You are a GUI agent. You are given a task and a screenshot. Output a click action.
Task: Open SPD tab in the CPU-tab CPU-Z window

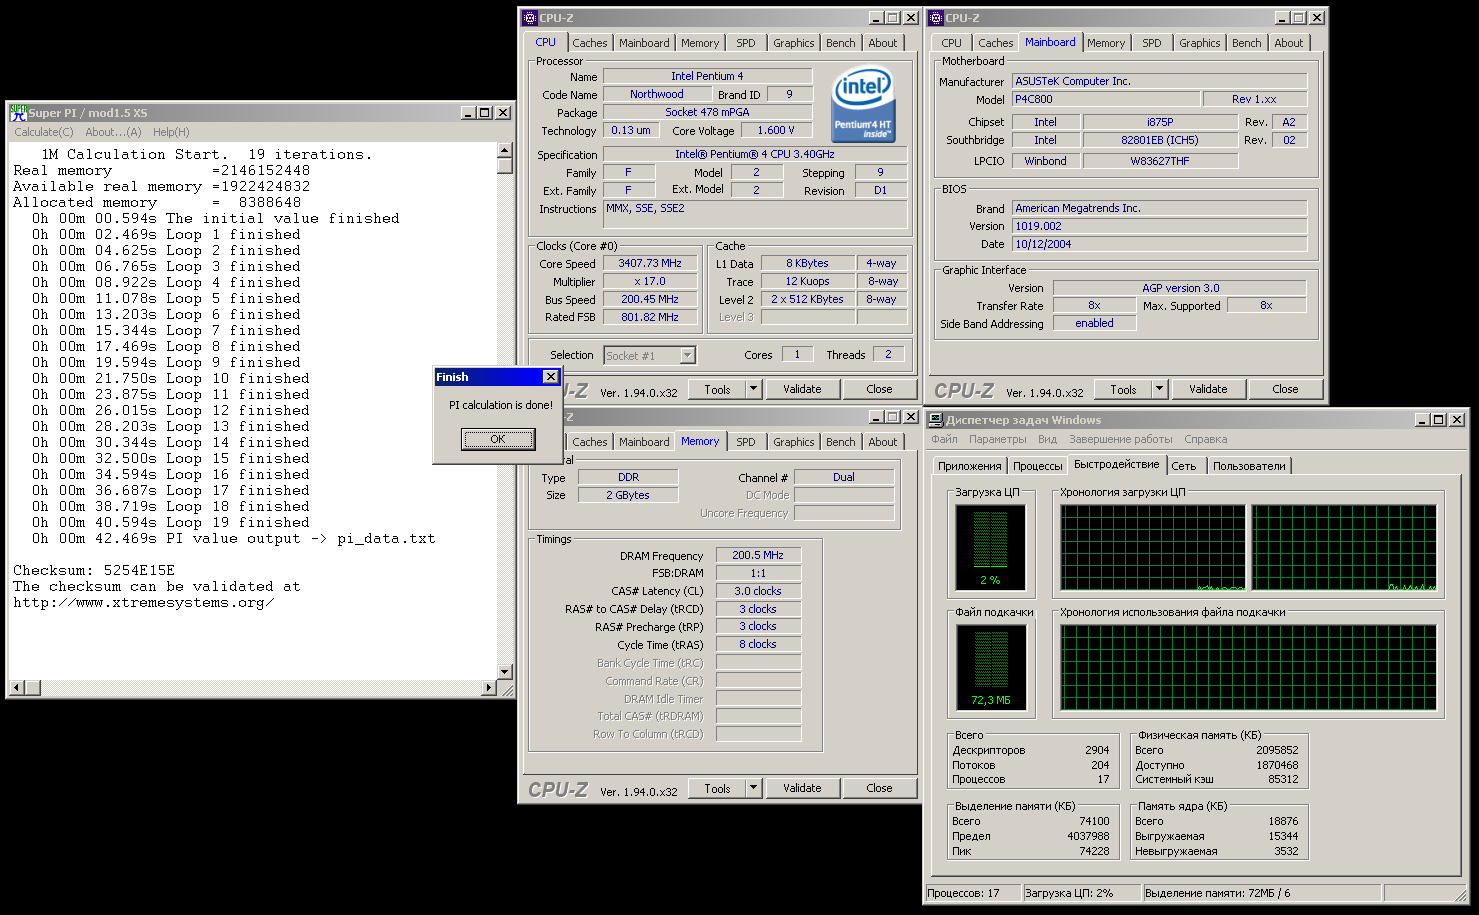746,43
